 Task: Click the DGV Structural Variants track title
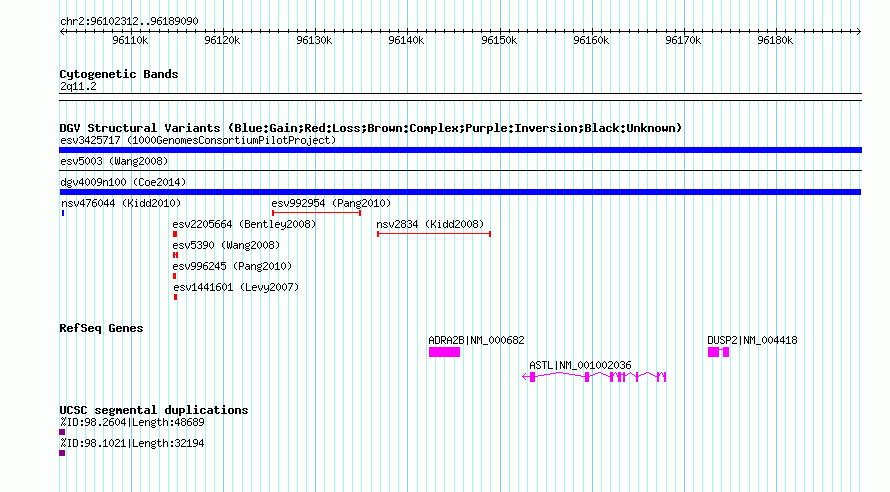point(371,128)
